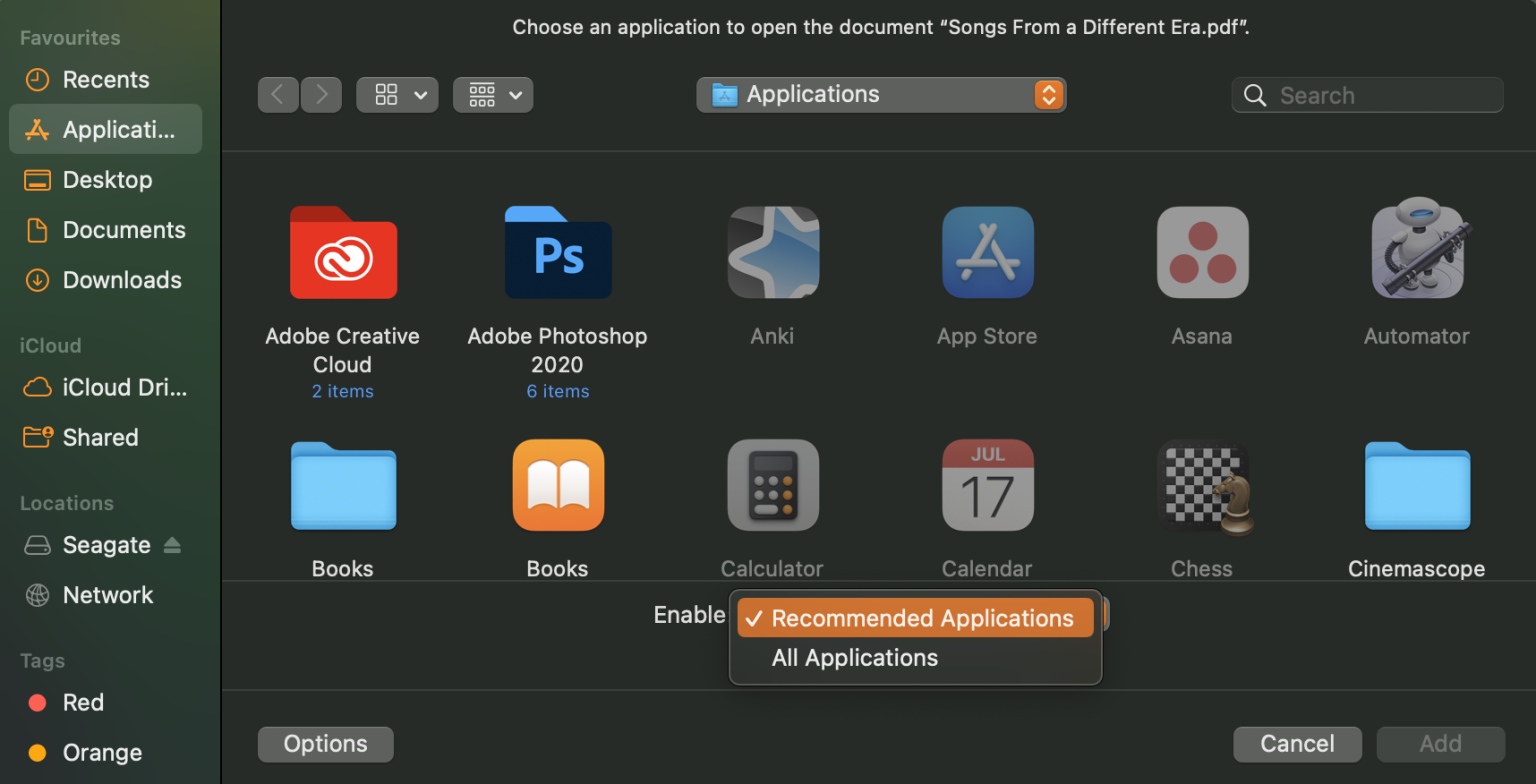Select the Anki app icon
Image resolution: width=1536 pixels, height=784 pixels.
tap(772, 253)
